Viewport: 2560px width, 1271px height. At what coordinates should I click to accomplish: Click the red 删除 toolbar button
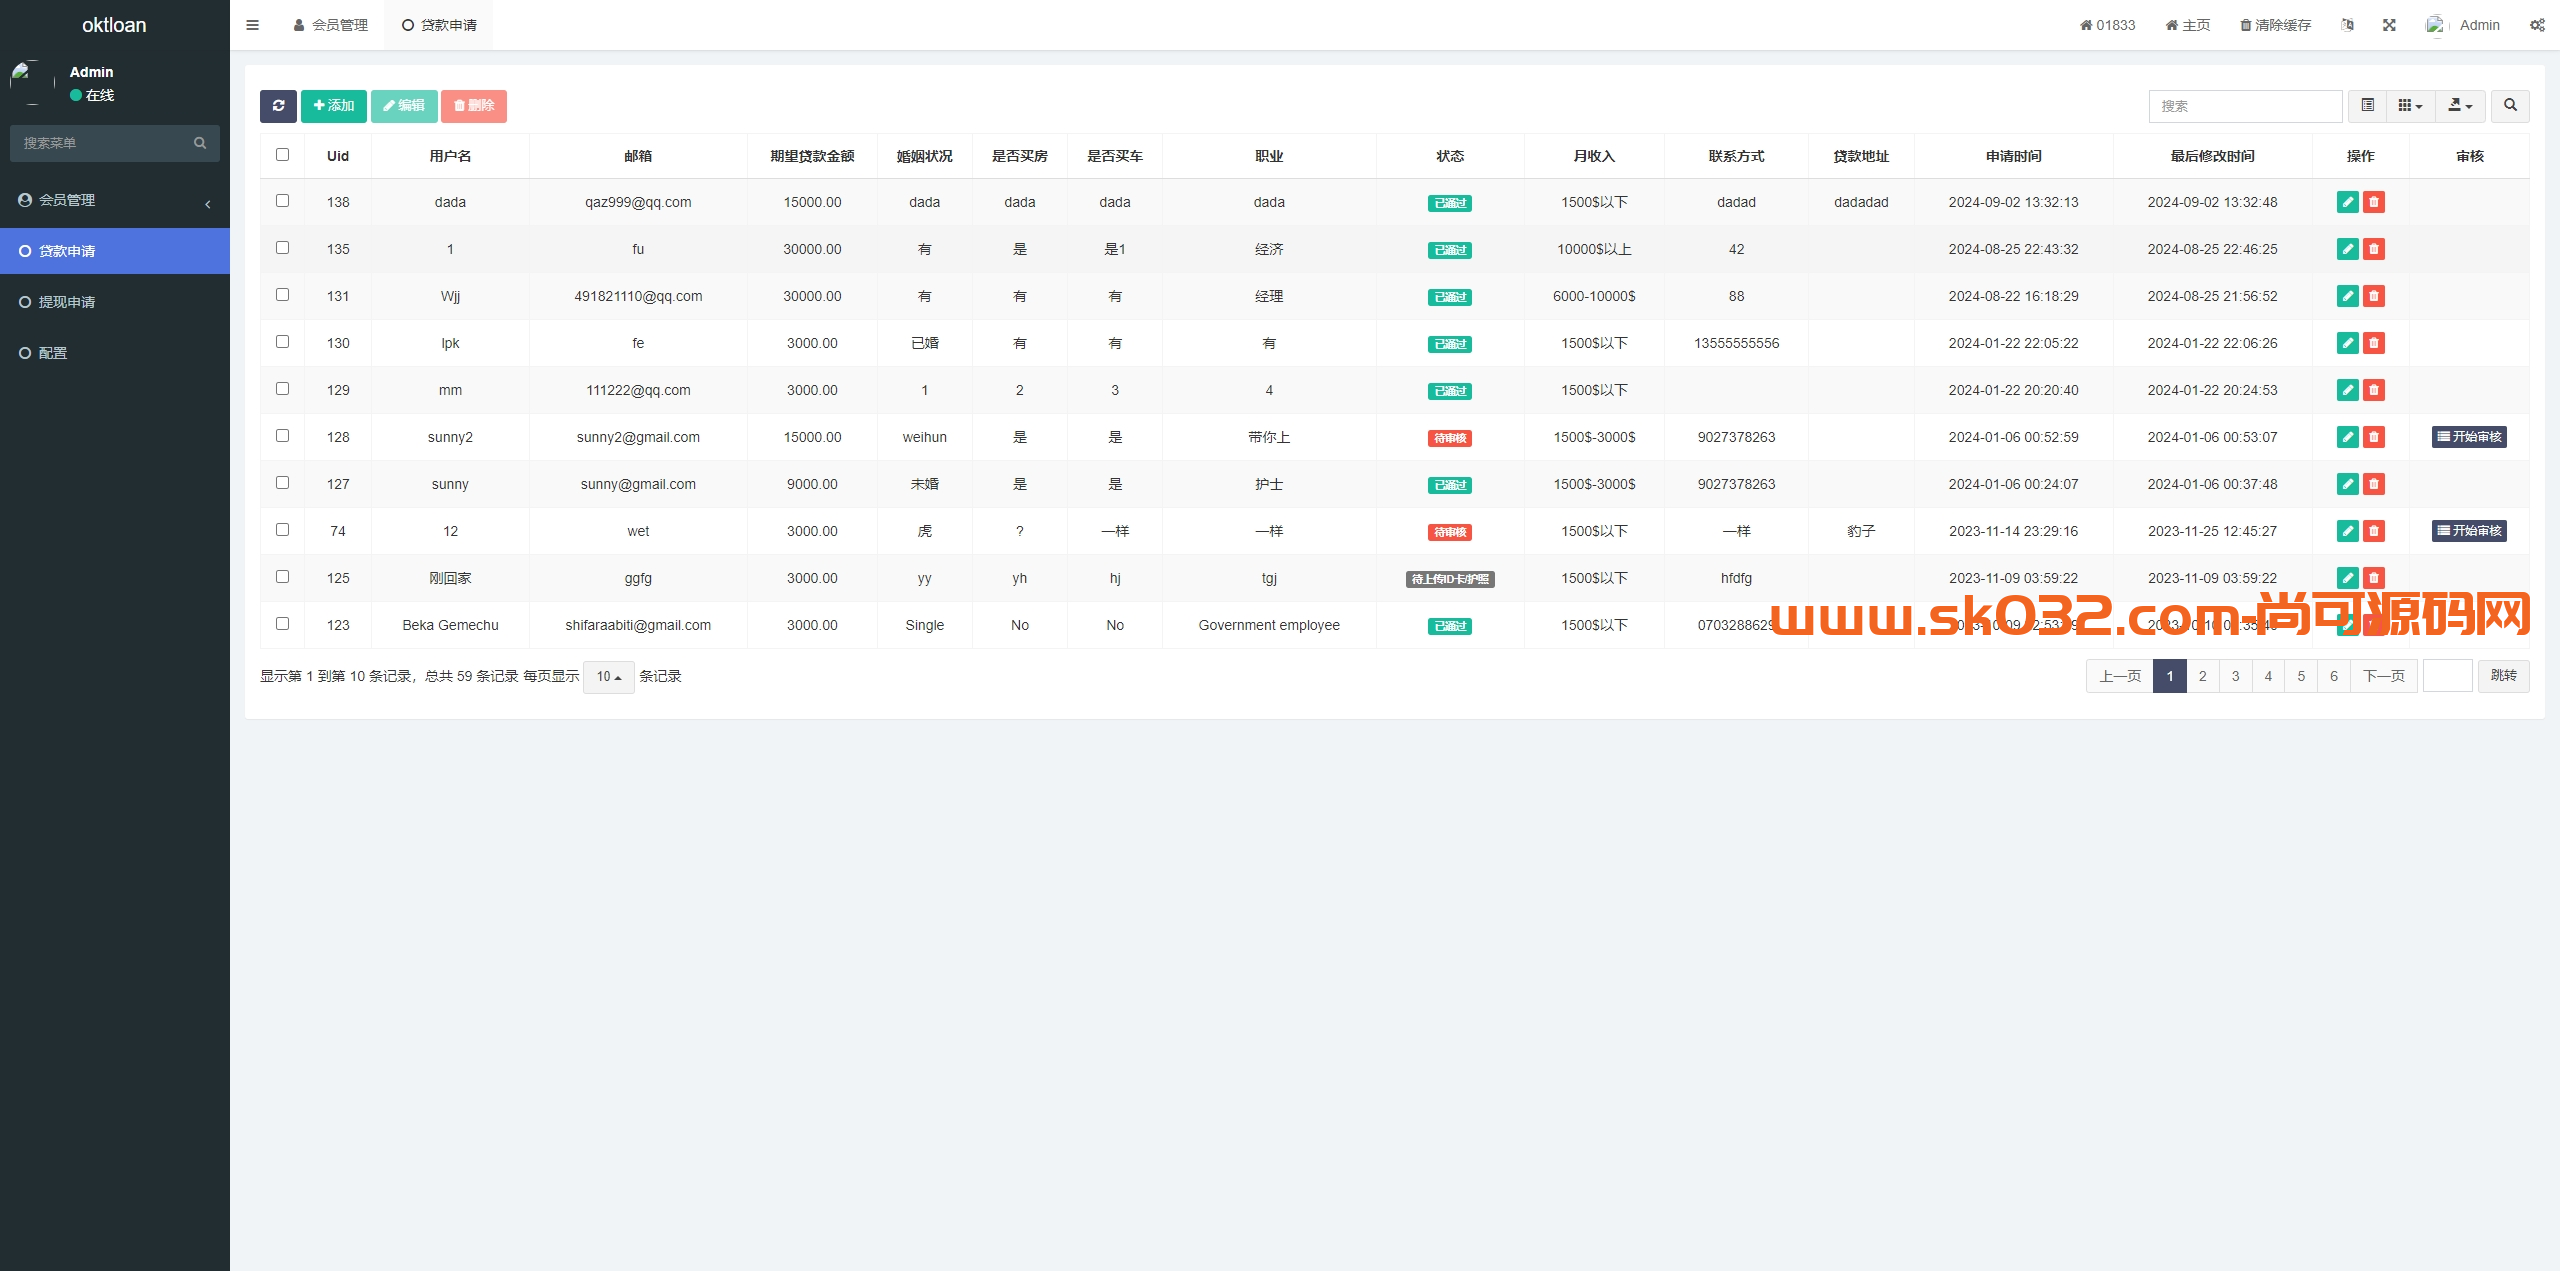474,106
